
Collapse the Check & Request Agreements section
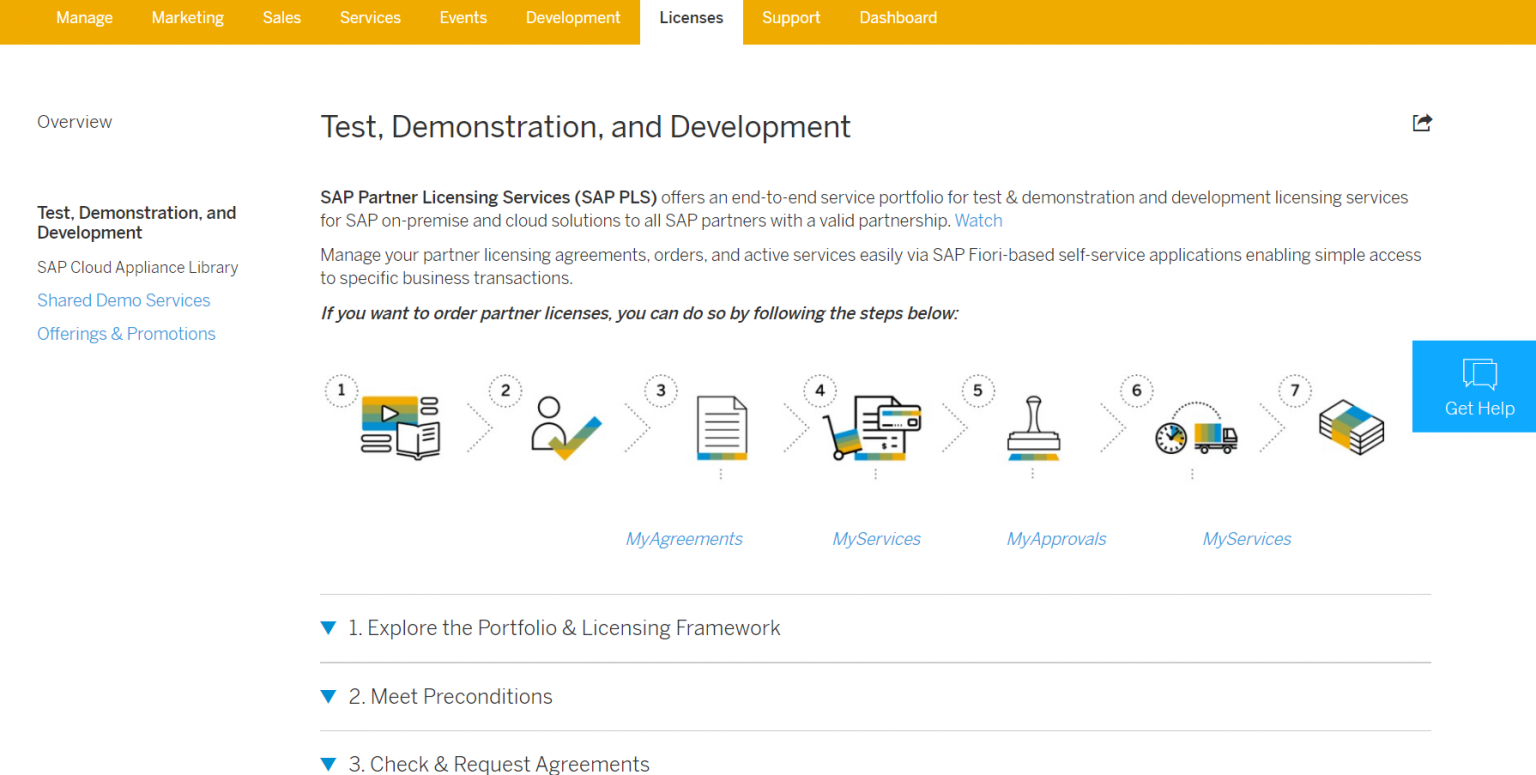pos(329,763)
